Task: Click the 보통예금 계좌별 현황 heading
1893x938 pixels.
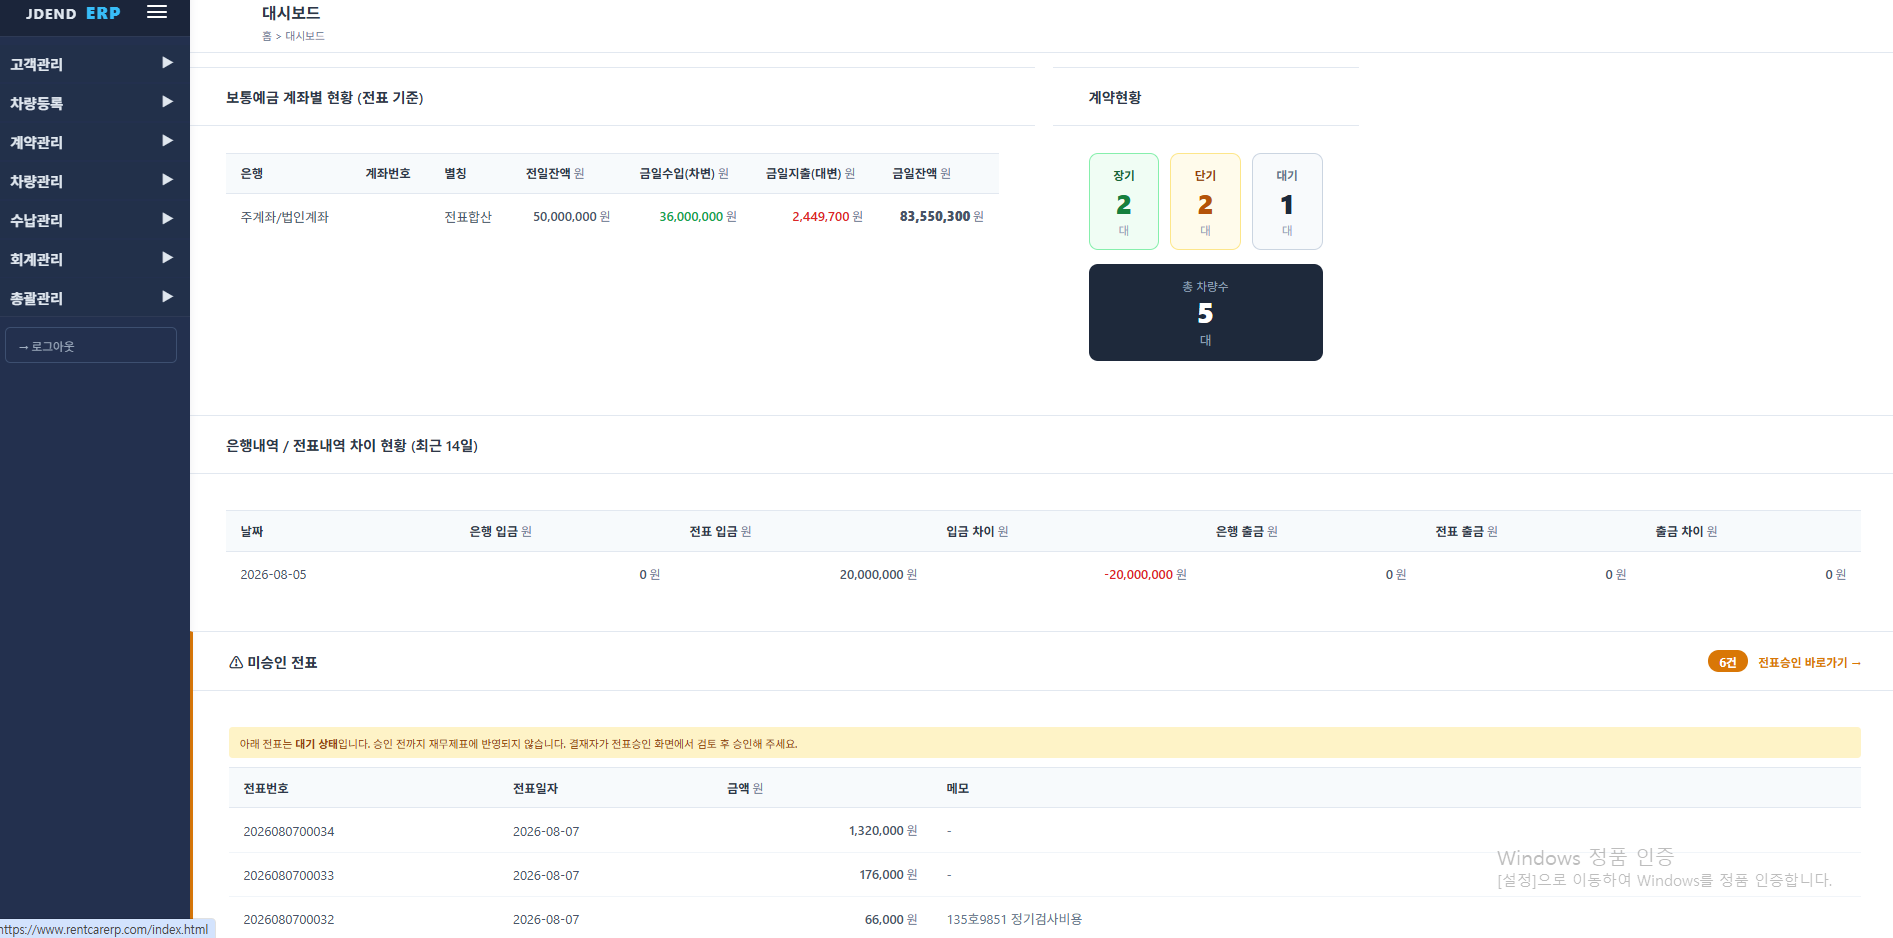Action: [325, 97]
